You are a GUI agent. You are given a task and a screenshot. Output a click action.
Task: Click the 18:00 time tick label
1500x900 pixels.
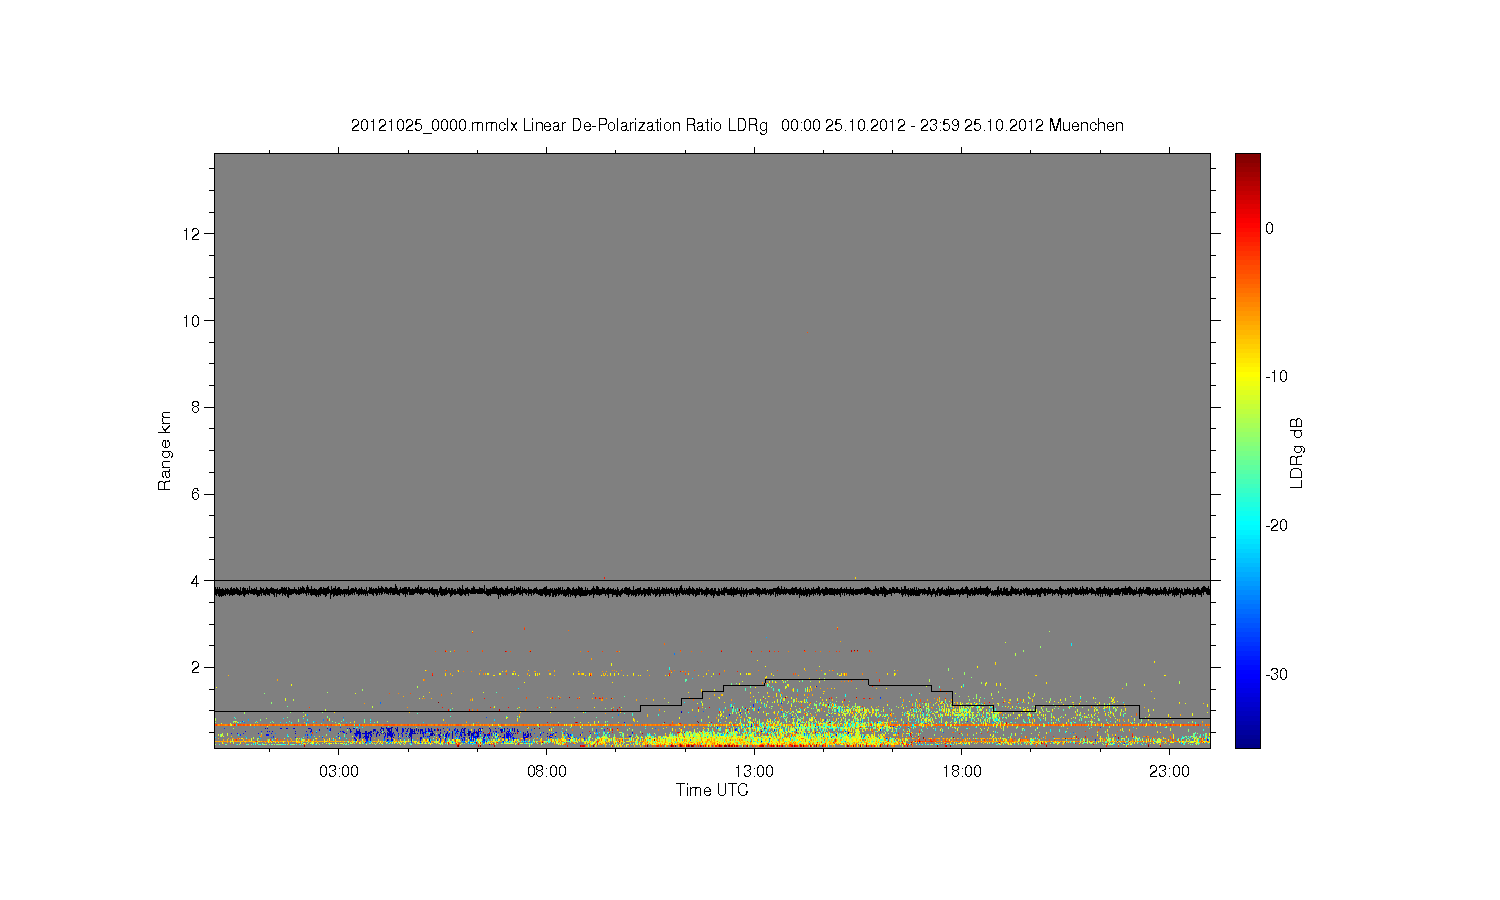(x=962, y=772)
